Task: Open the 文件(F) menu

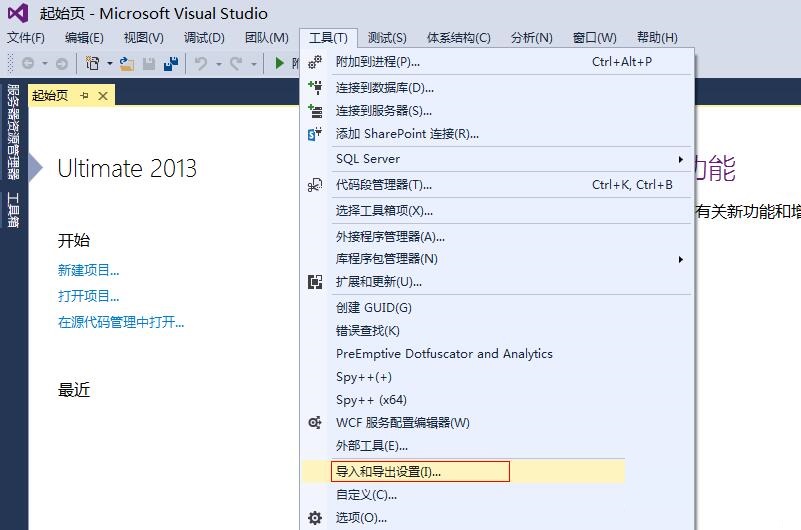Action: [26, 38]
